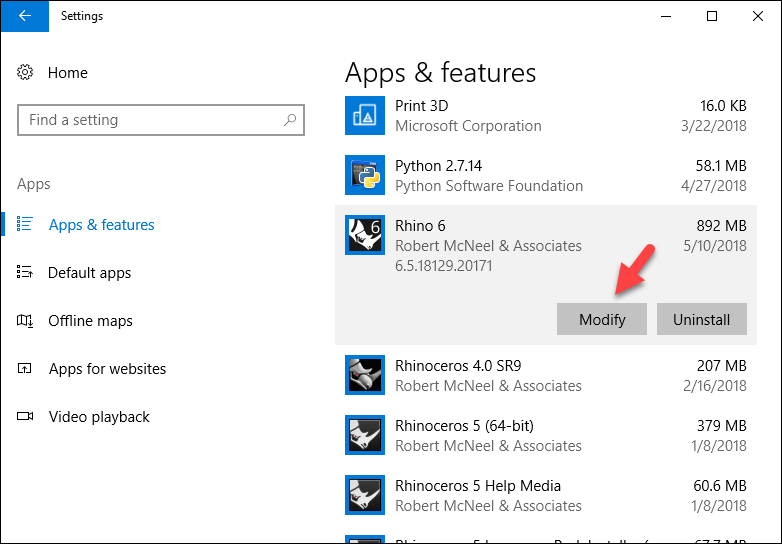
Task: Select the Print 3D app icon
Action: point(365,116)
